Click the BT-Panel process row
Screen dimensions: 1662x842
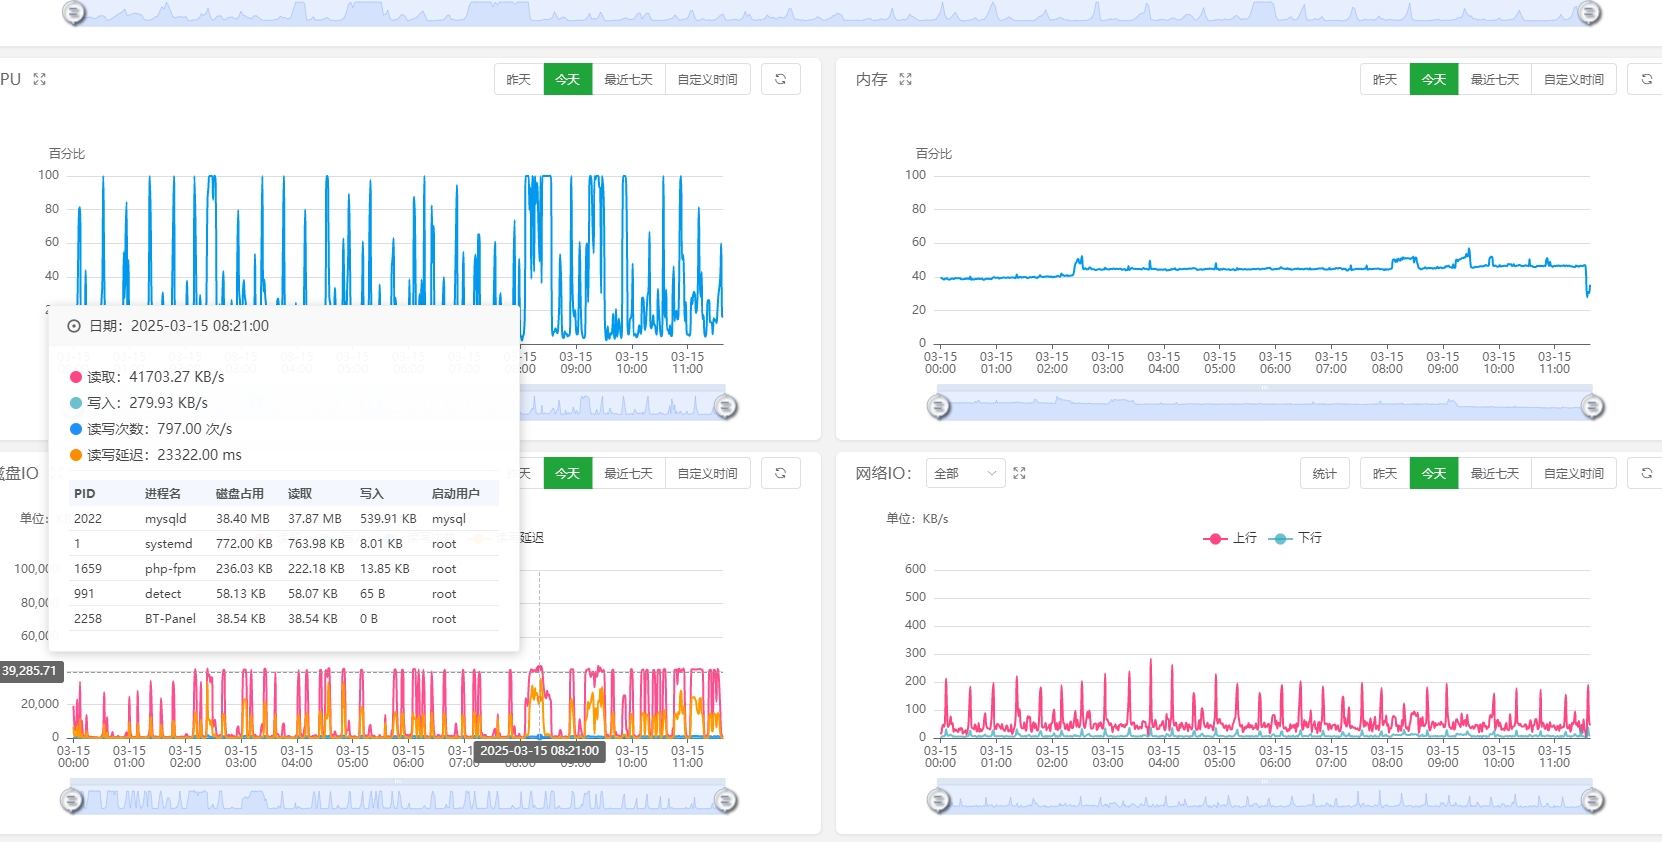point(284,619)
